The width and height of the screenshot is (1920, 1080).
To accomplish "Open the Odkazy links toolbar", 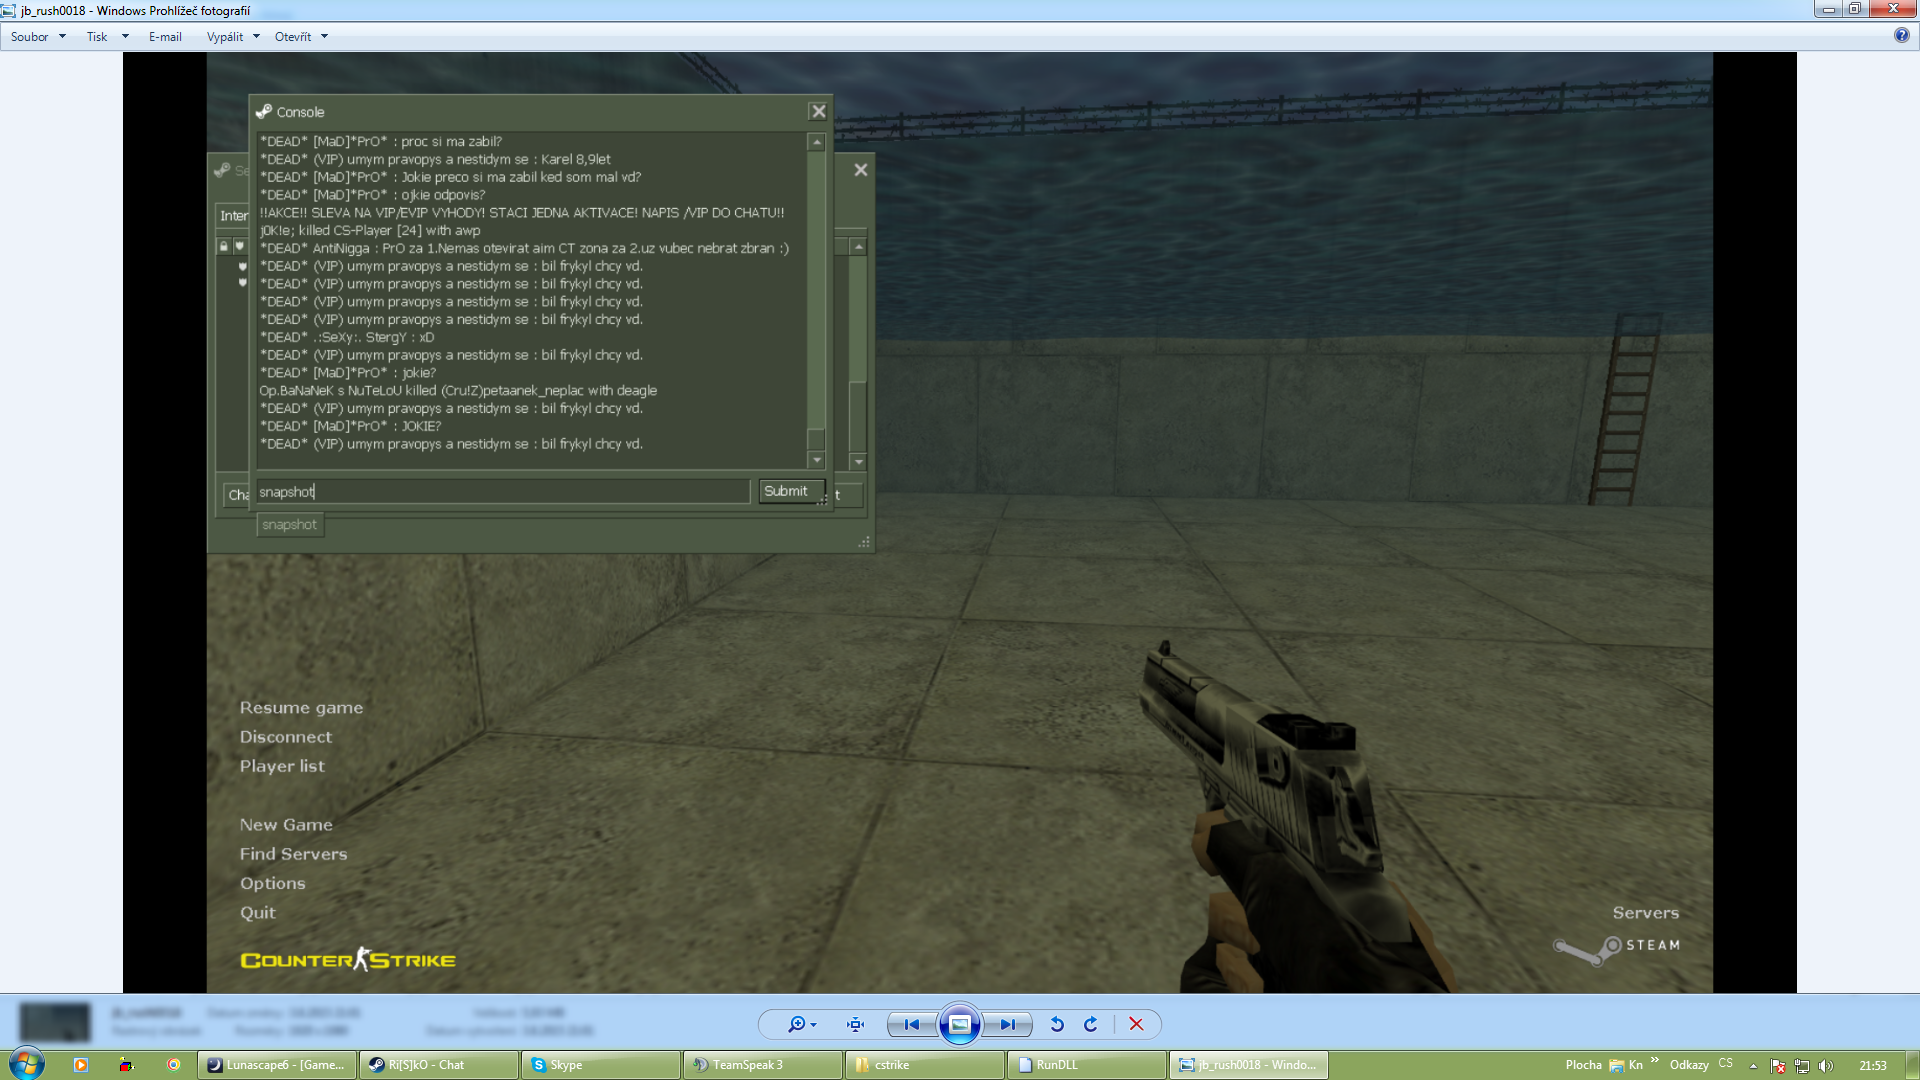I will point(1689,1065).
